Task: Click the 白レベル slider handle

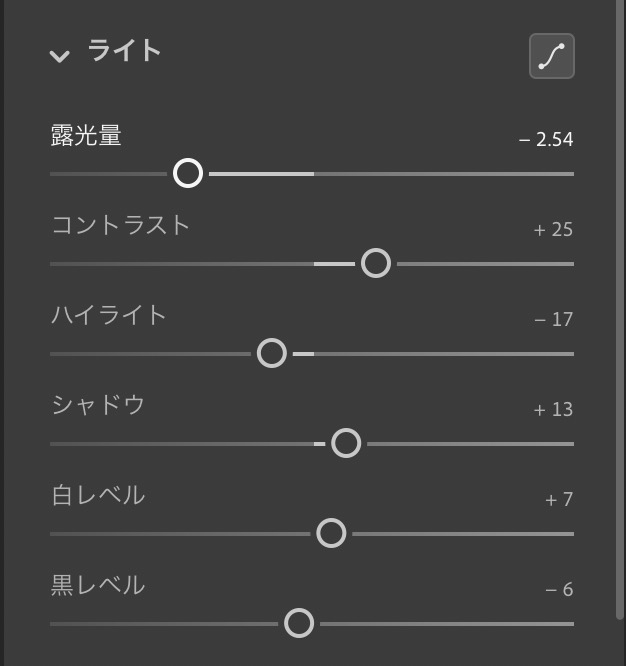Action: [331, 533]
